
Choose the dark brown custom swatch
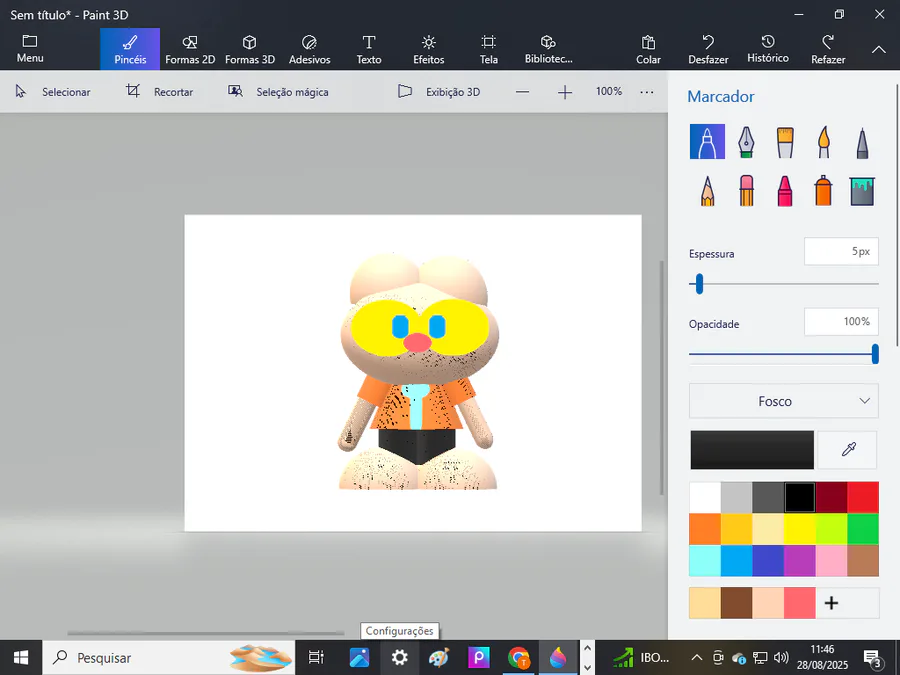[736, 603]
